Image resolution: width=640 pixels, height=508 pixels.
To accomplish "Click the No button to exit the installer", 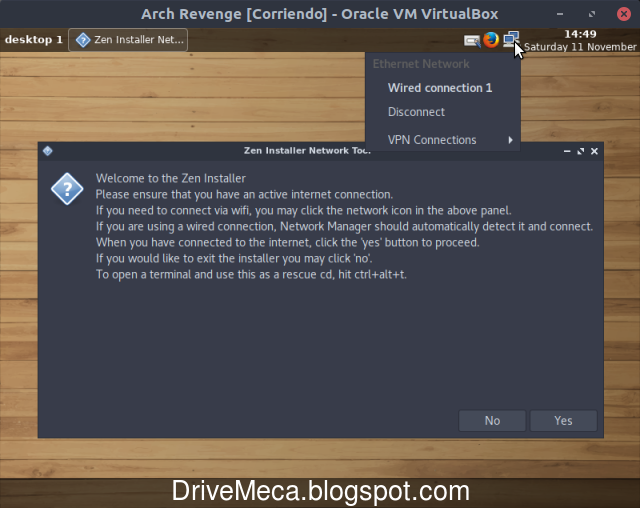I will [x=492, y=421].
